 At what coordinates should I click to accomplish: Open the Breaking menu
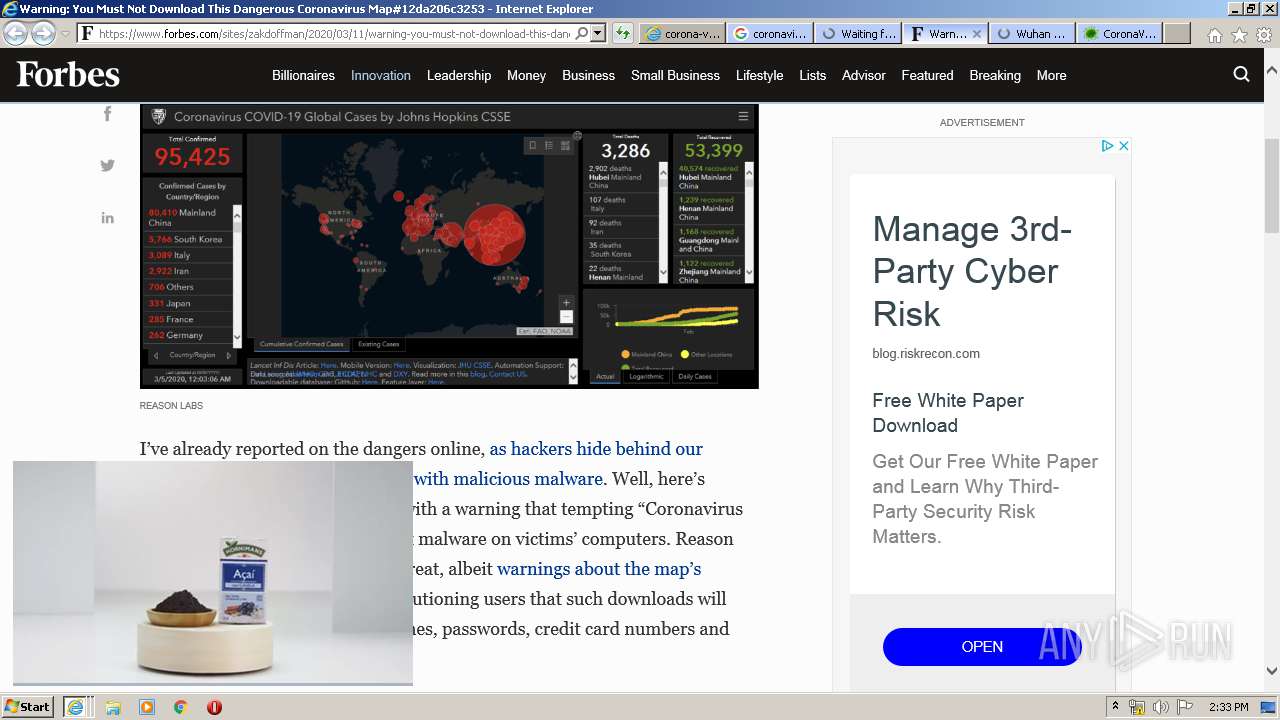tap(995, 75)
